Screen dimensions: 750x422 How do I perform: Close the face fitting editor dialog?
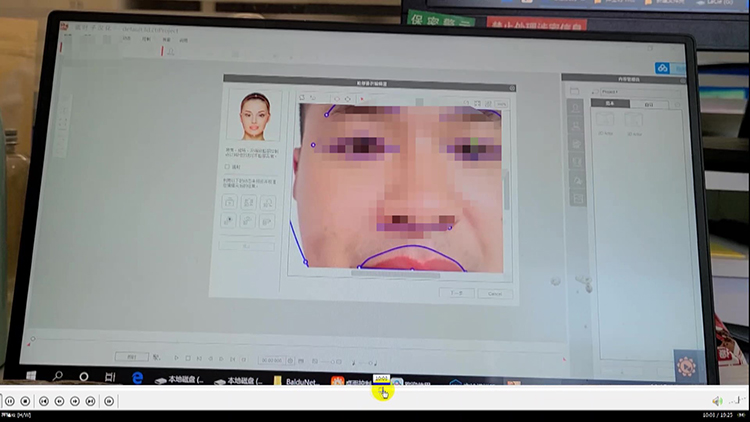click(x=512, y=88)
